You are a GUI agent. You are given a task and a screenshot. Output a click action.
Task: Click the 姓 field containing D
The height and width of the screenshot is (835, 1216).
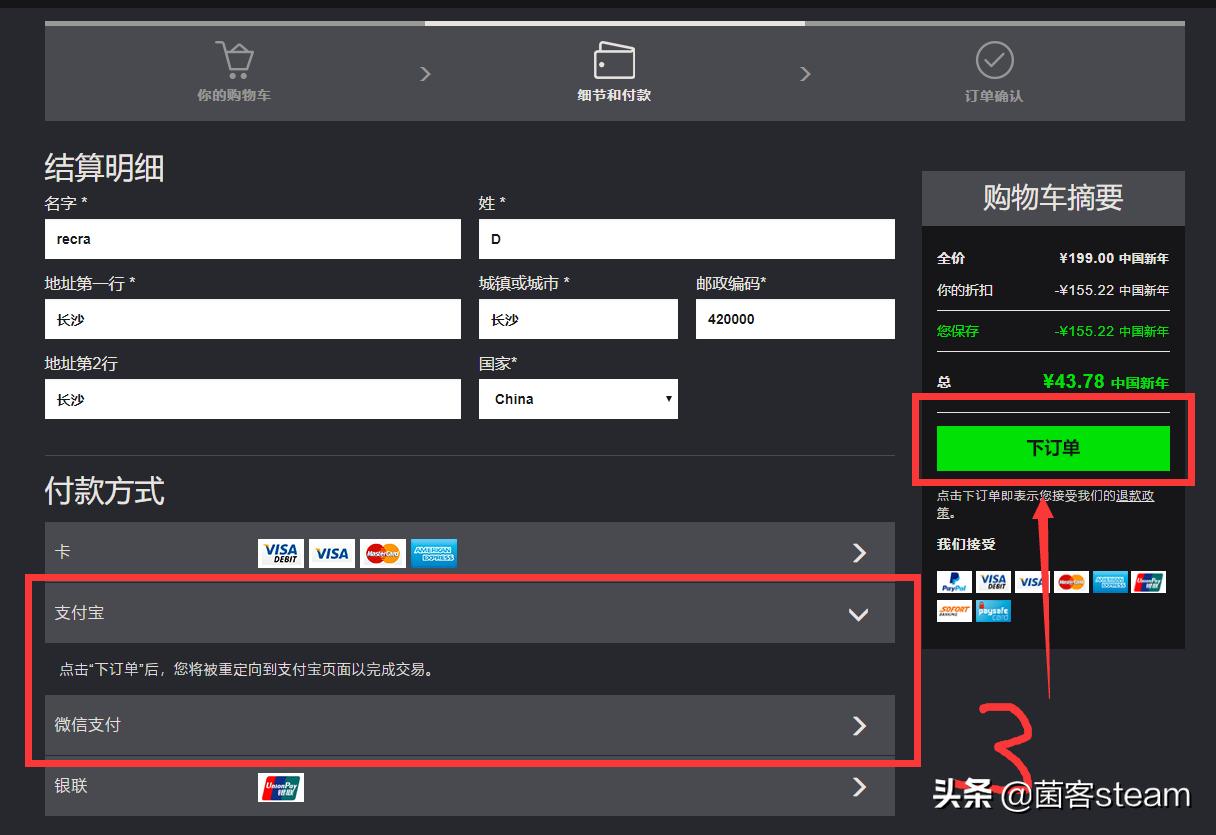[x=687, y=239]
